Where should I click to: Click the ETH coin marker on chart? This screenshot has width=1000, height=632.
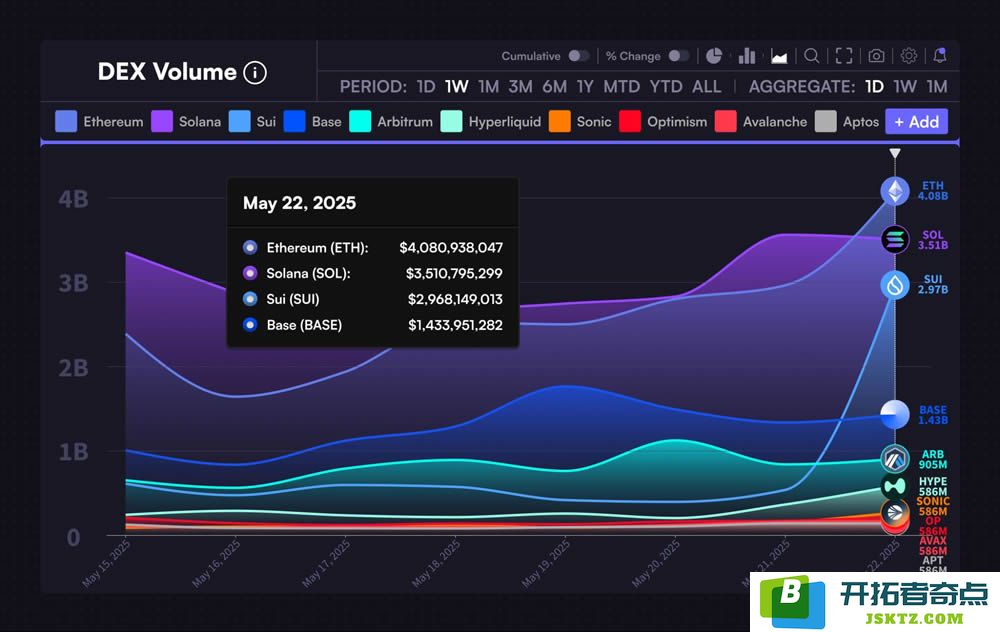[895, 191]
